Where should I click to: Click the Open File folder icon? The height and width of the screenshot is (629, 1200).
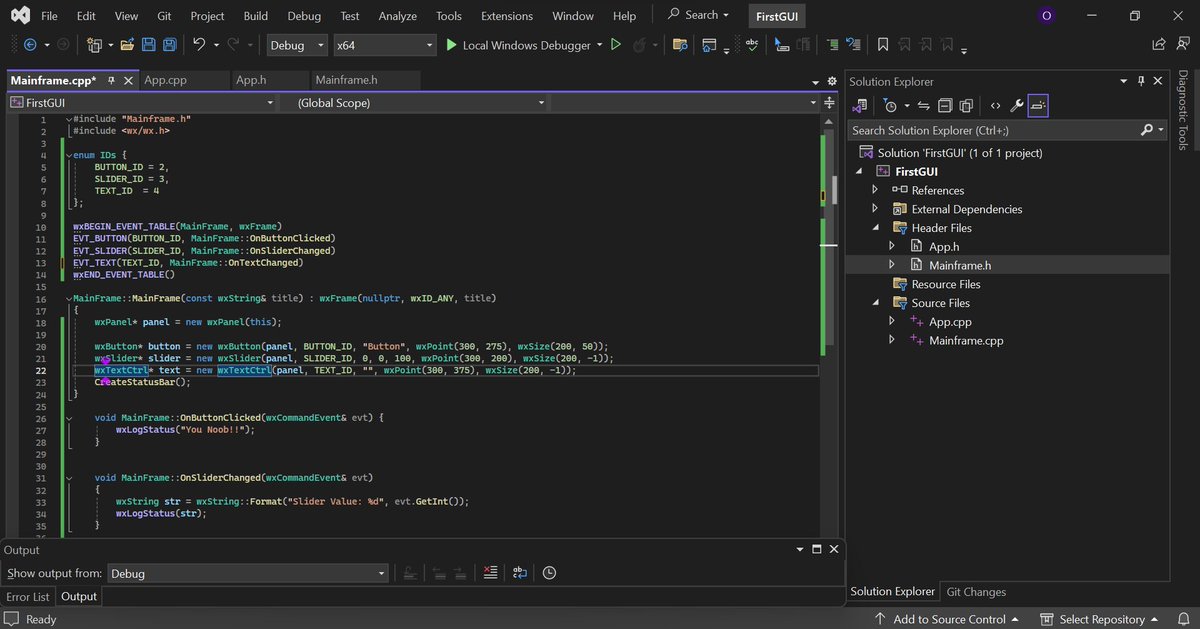click(x=127, y=45)
